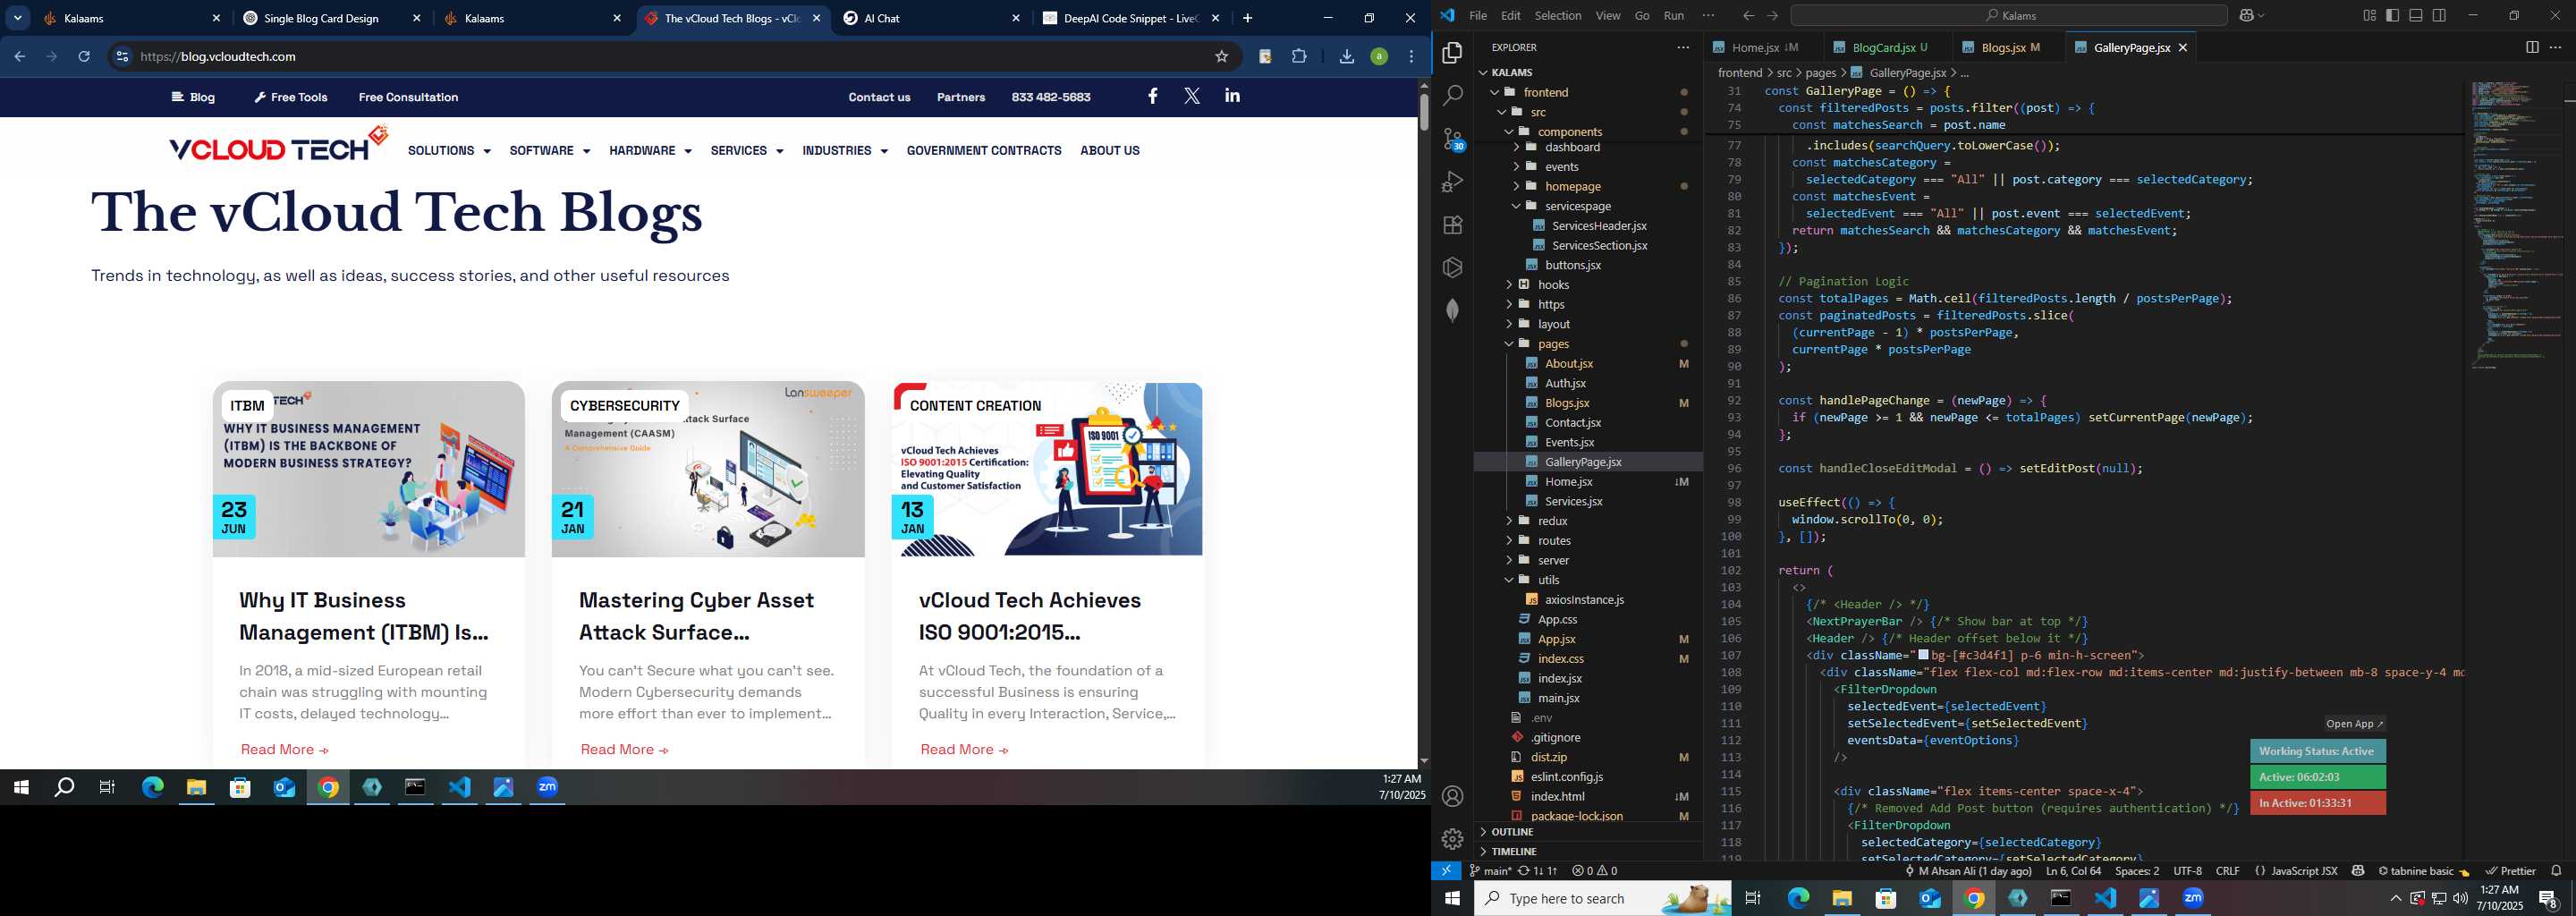Open the notifications bell in VS Code status bar
The height and width of the screenshot is (916, 2576).
coord(2556,871)
